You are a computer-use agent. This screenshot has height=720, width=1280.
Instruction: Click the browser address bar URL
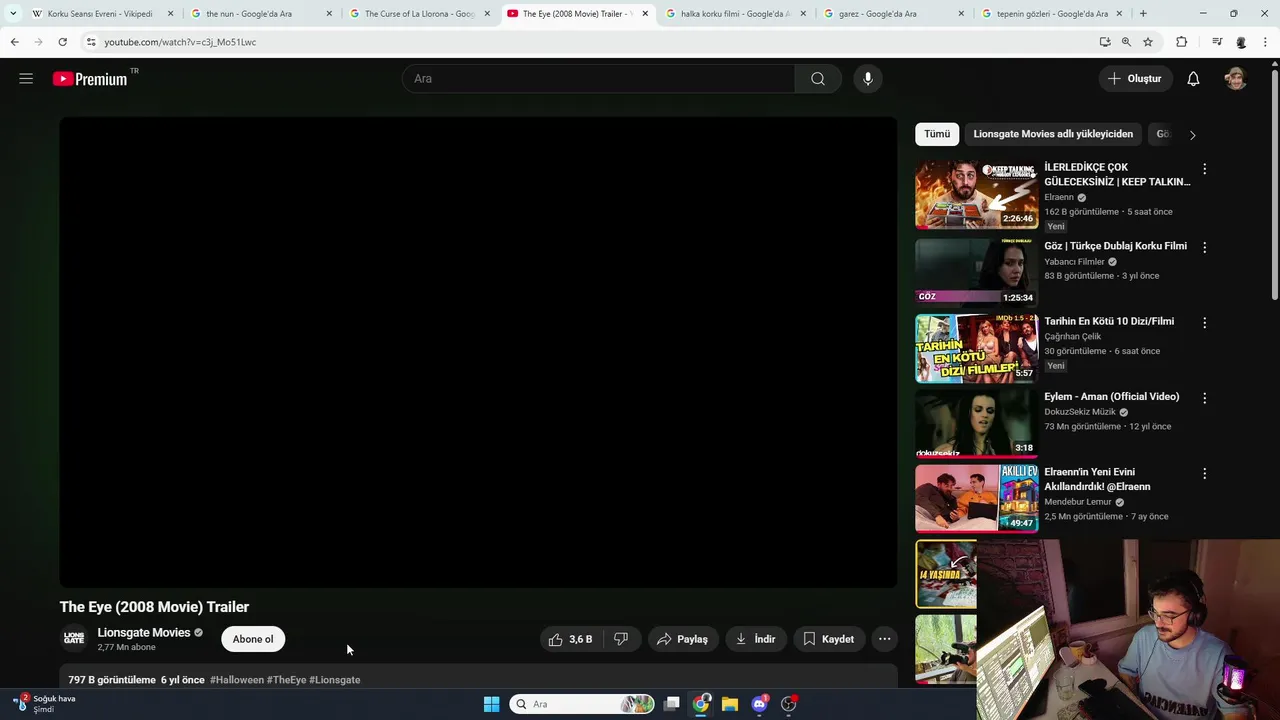180,42
